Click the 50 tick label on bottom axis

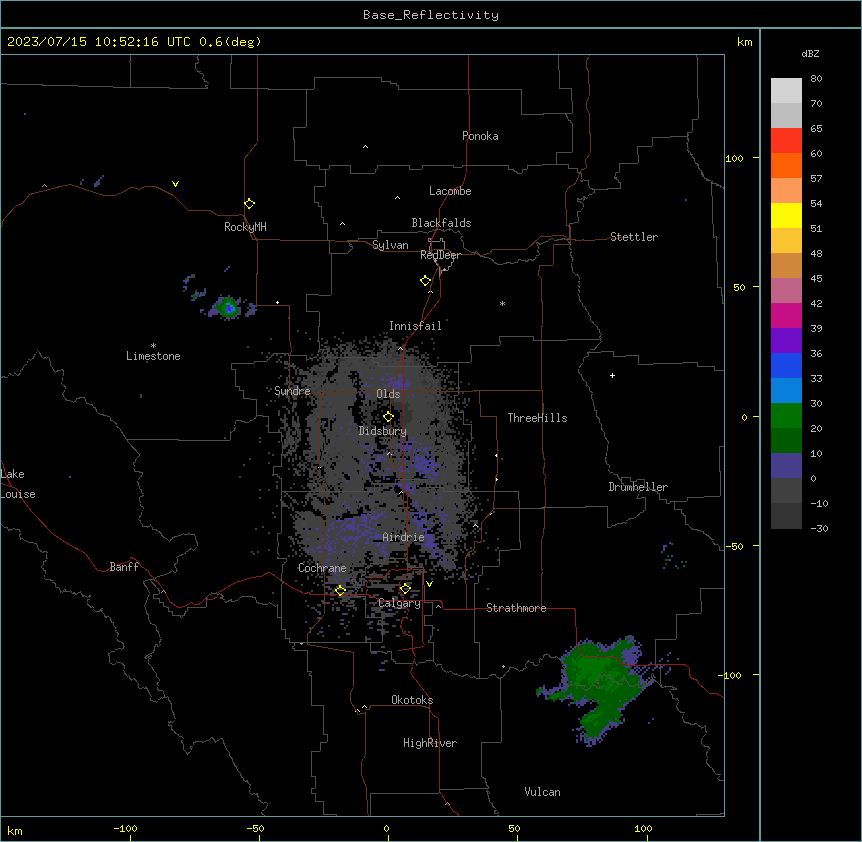[x=514, y=828]
